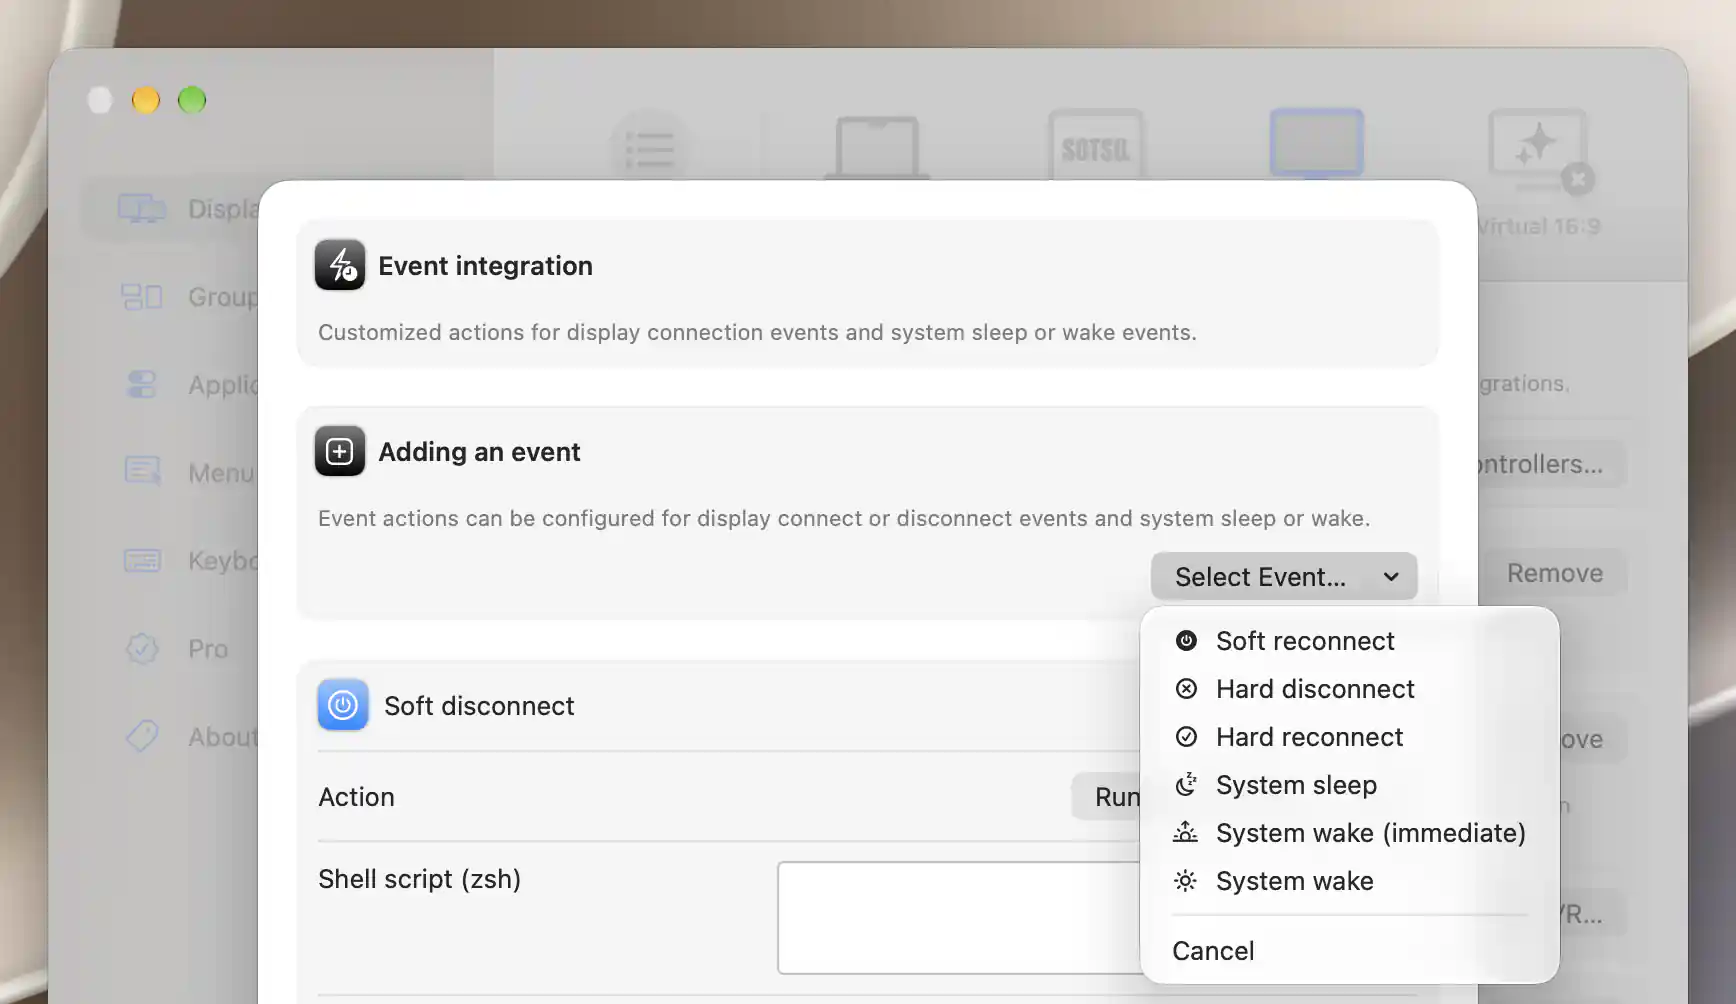Click the System wake sun icon

coord(1186,881)
